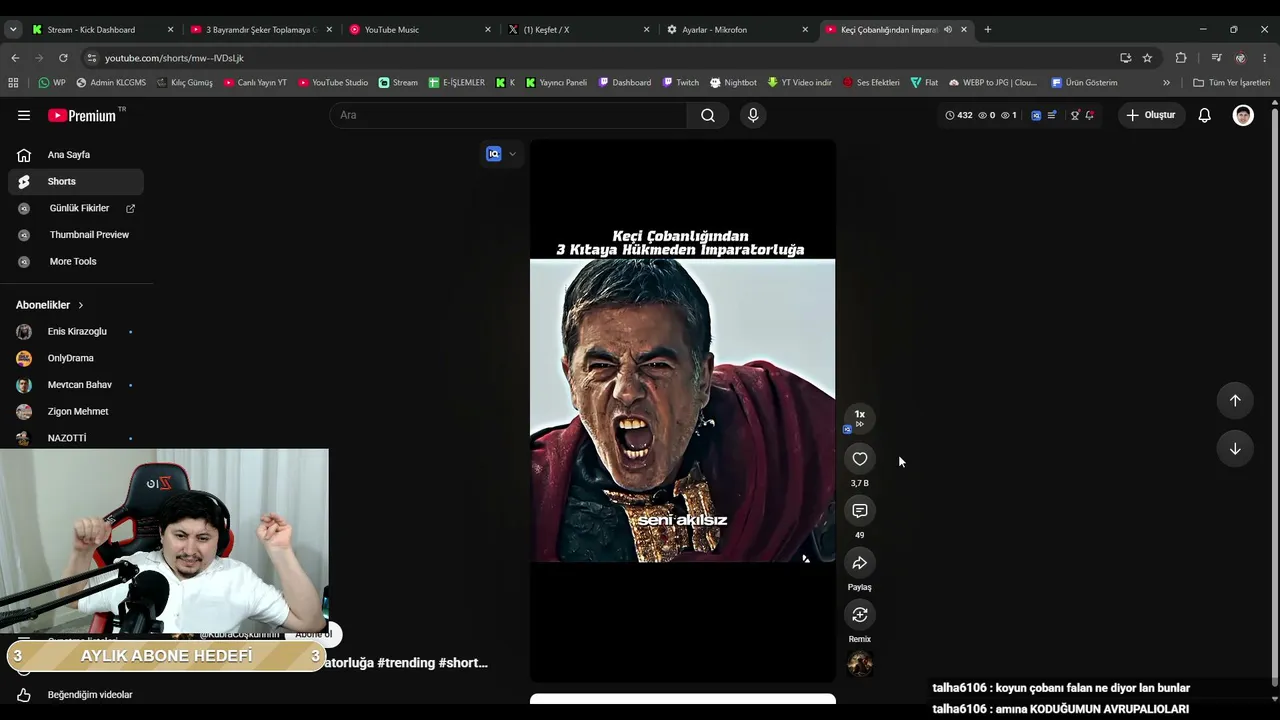The height and width of the screenshot is (720, 1280).
Task: Switch to the Keşfet / X tab
Action: [x=578, y=30]
